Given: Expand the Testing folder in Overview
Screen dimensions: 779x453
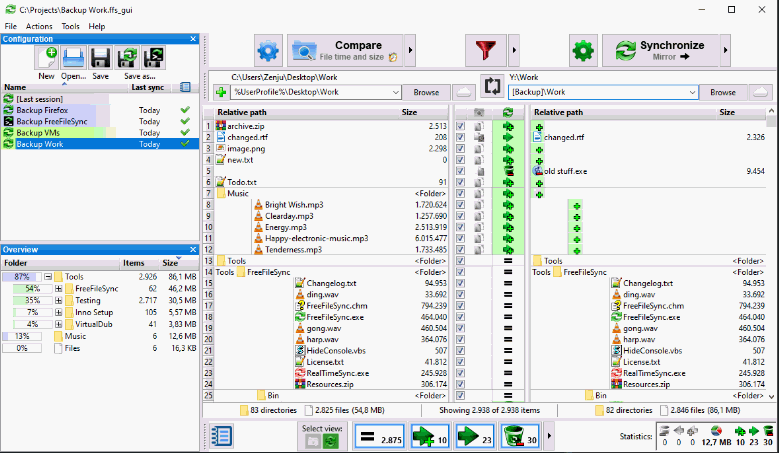Looking at the screenshot, I should tap(59, 301).
